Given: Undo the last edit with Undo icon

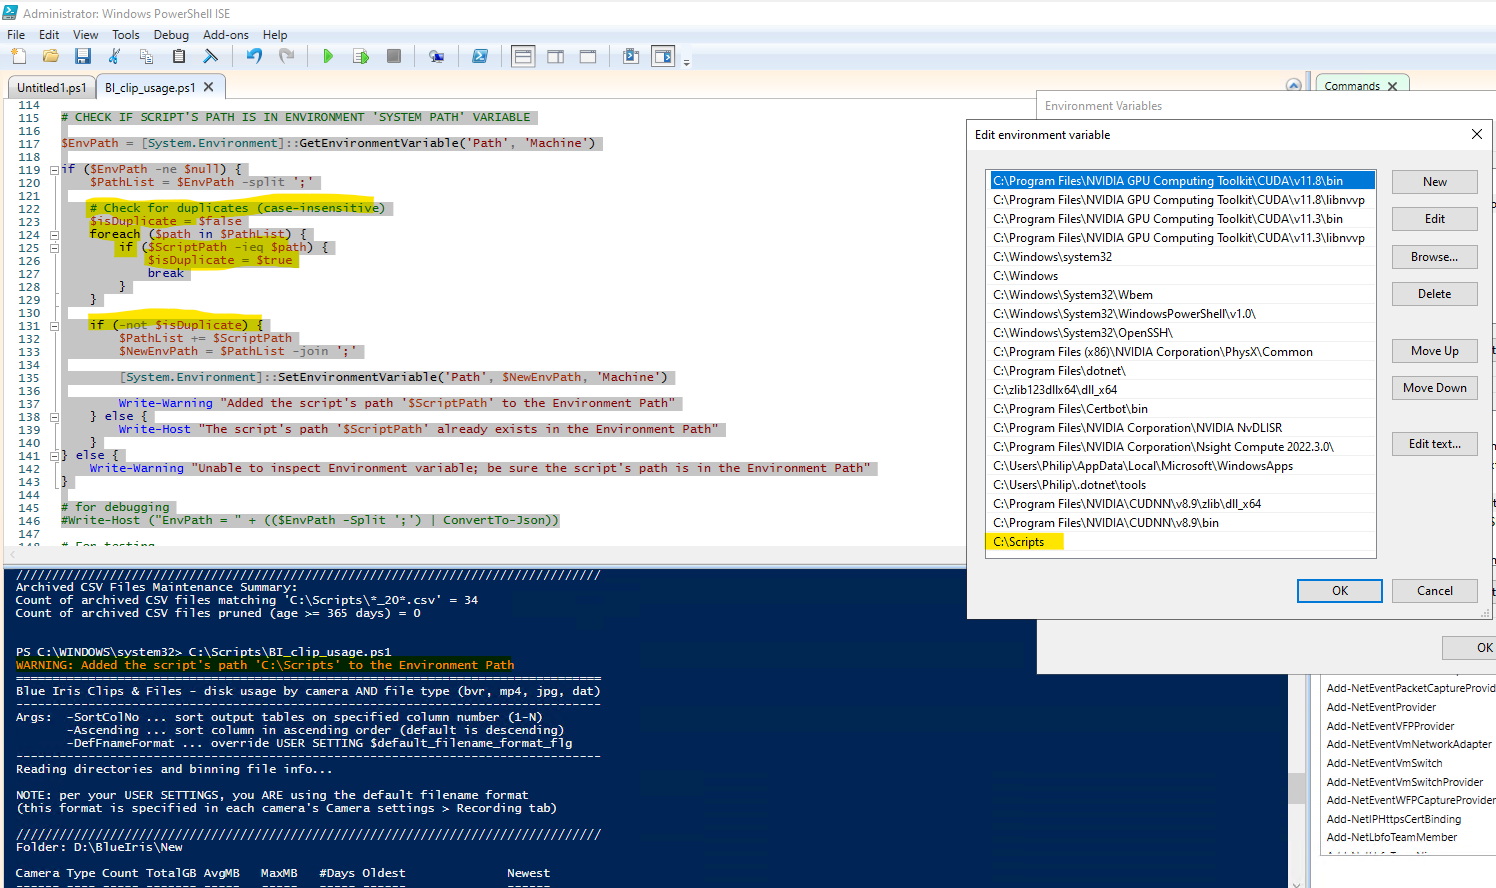Looking at the screenshot, I should pos(254,57).
